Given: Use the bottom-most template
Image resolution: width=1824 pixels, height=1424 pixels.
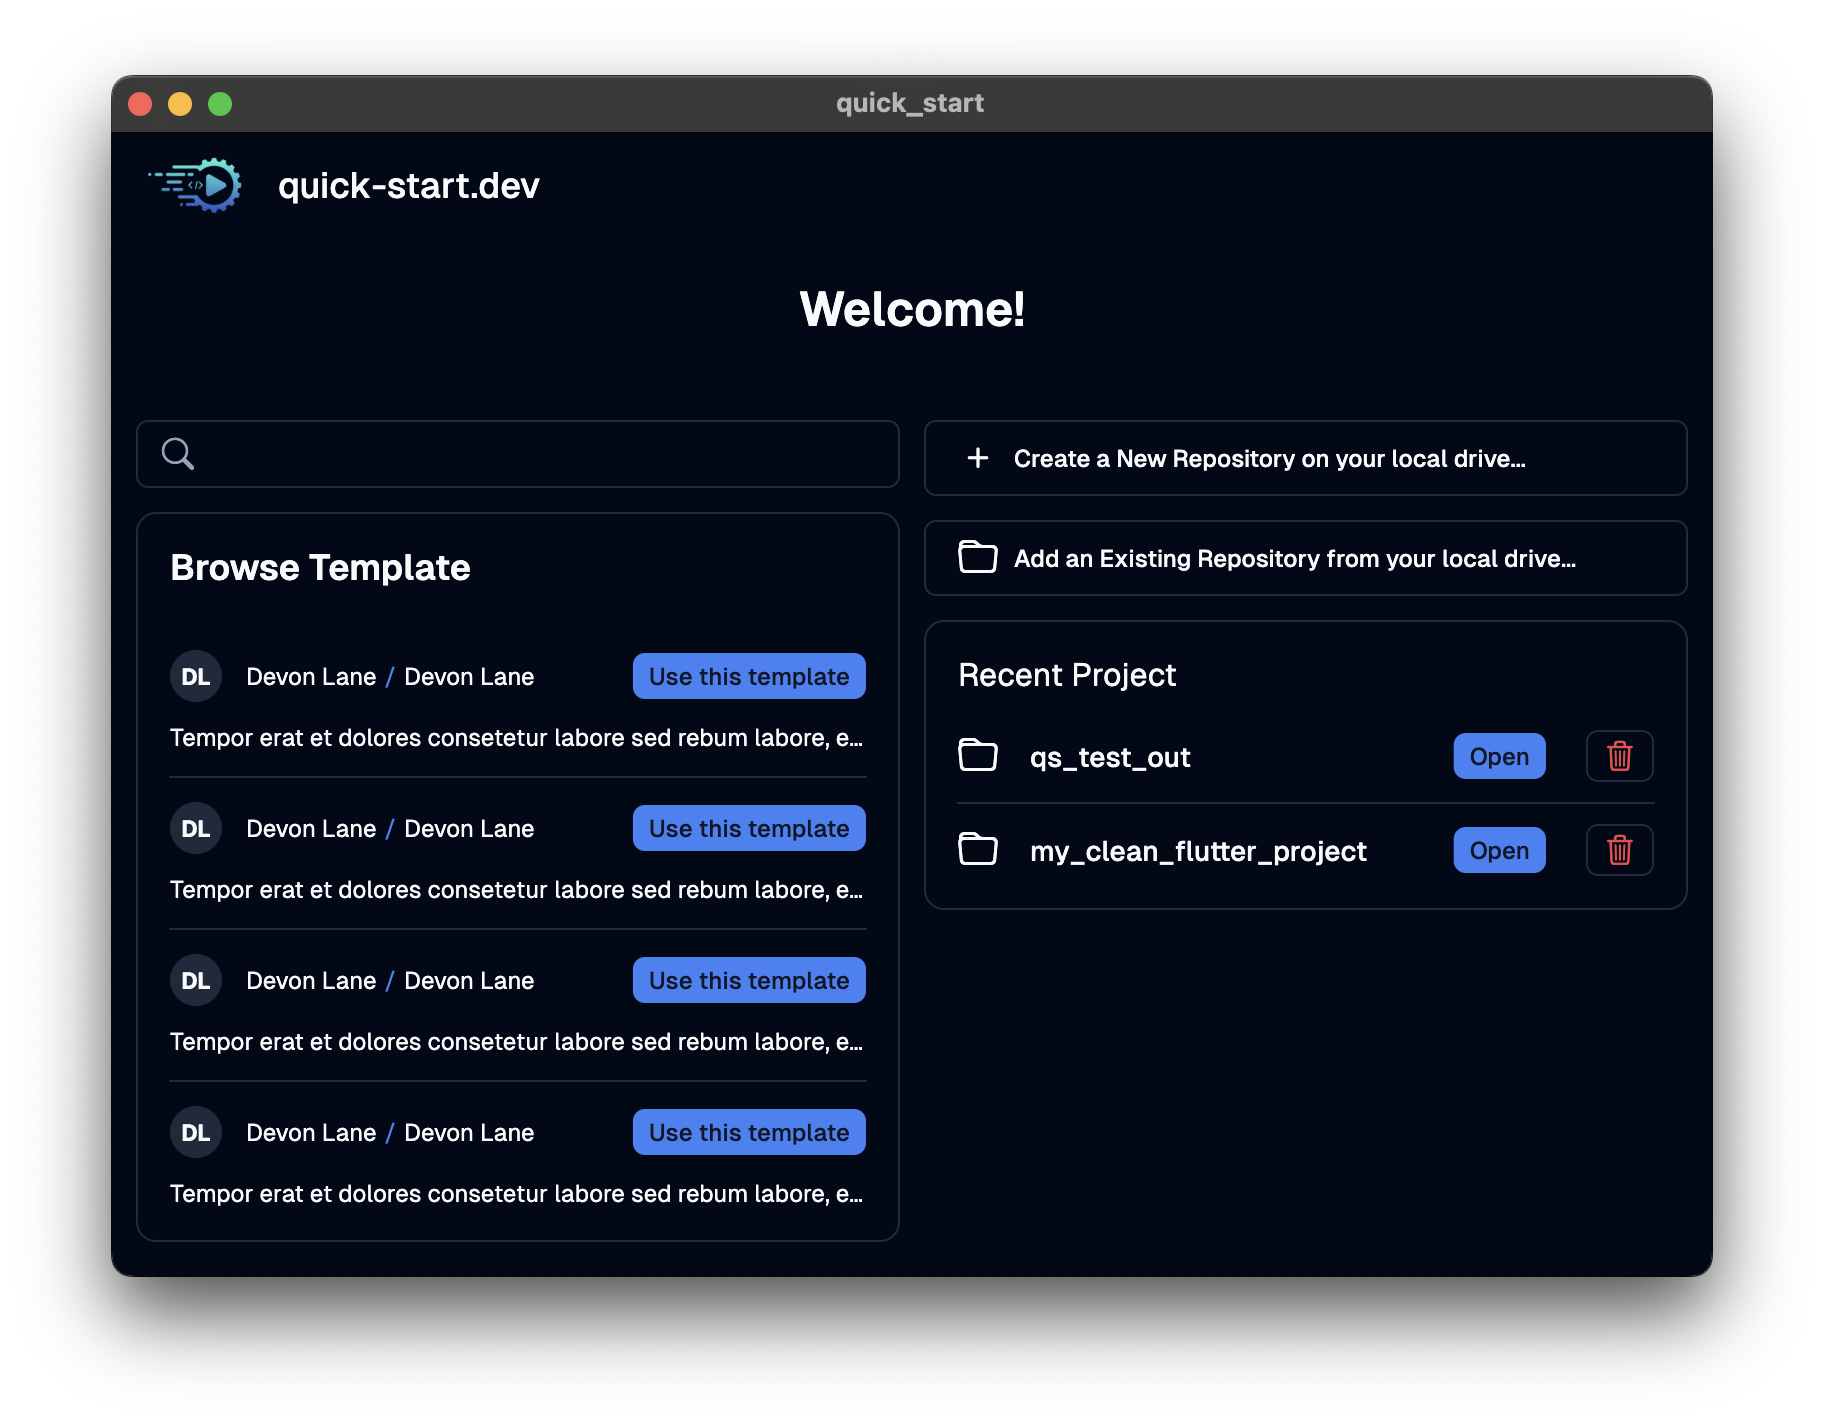Looking at the screenshot, I should point(748,1132).
